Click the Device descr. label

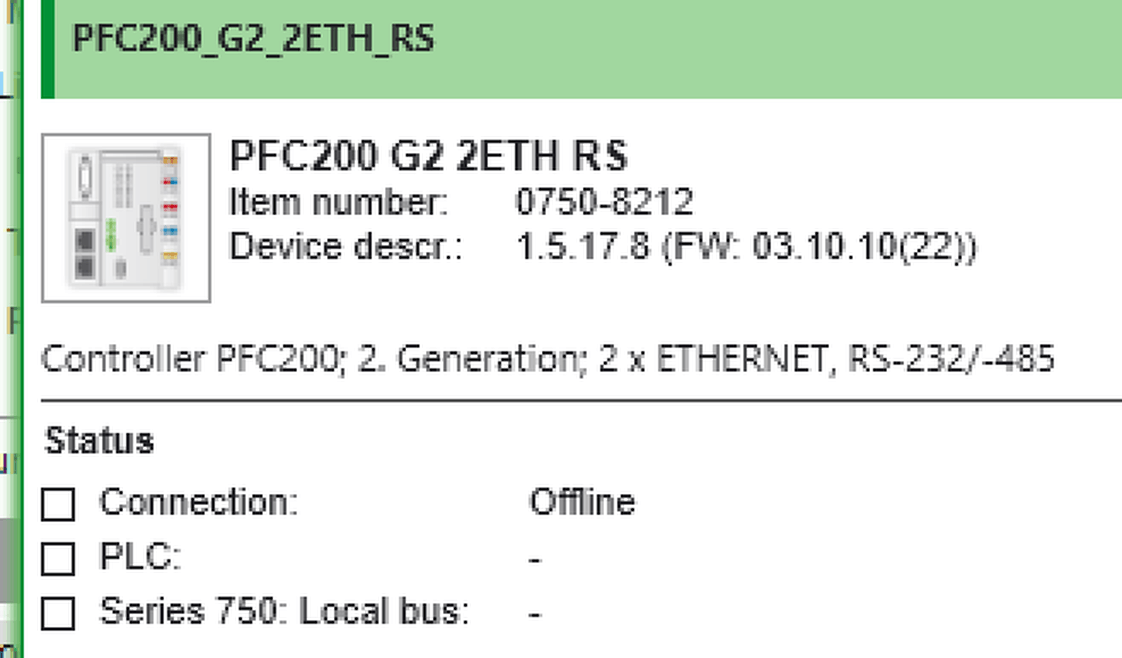(346, 247)
